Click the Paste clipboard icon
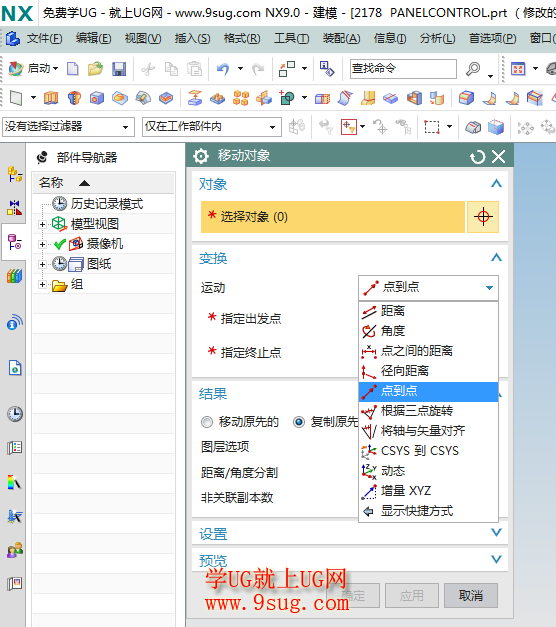The image size is (556, 627). point(195,69)
